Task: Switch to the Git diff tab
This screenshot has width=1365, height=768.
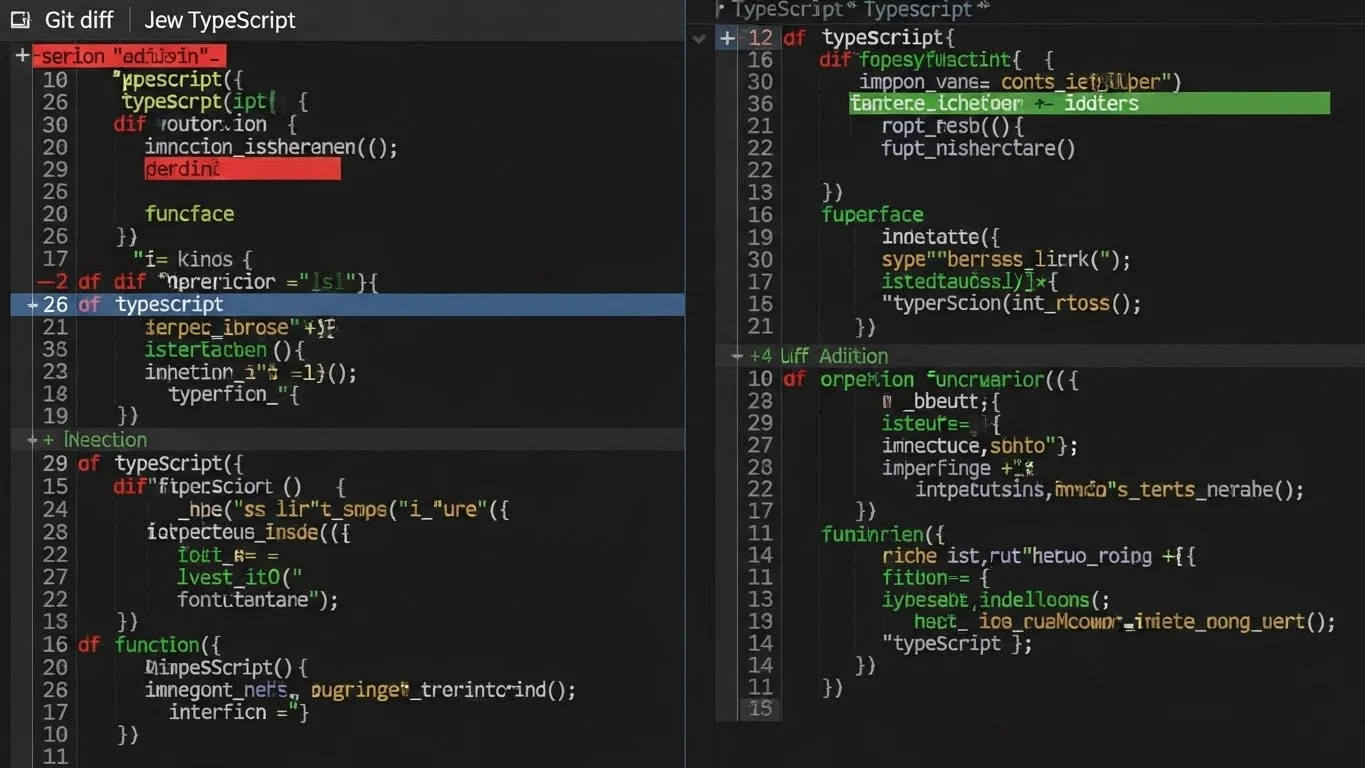Action: (79, 20)
